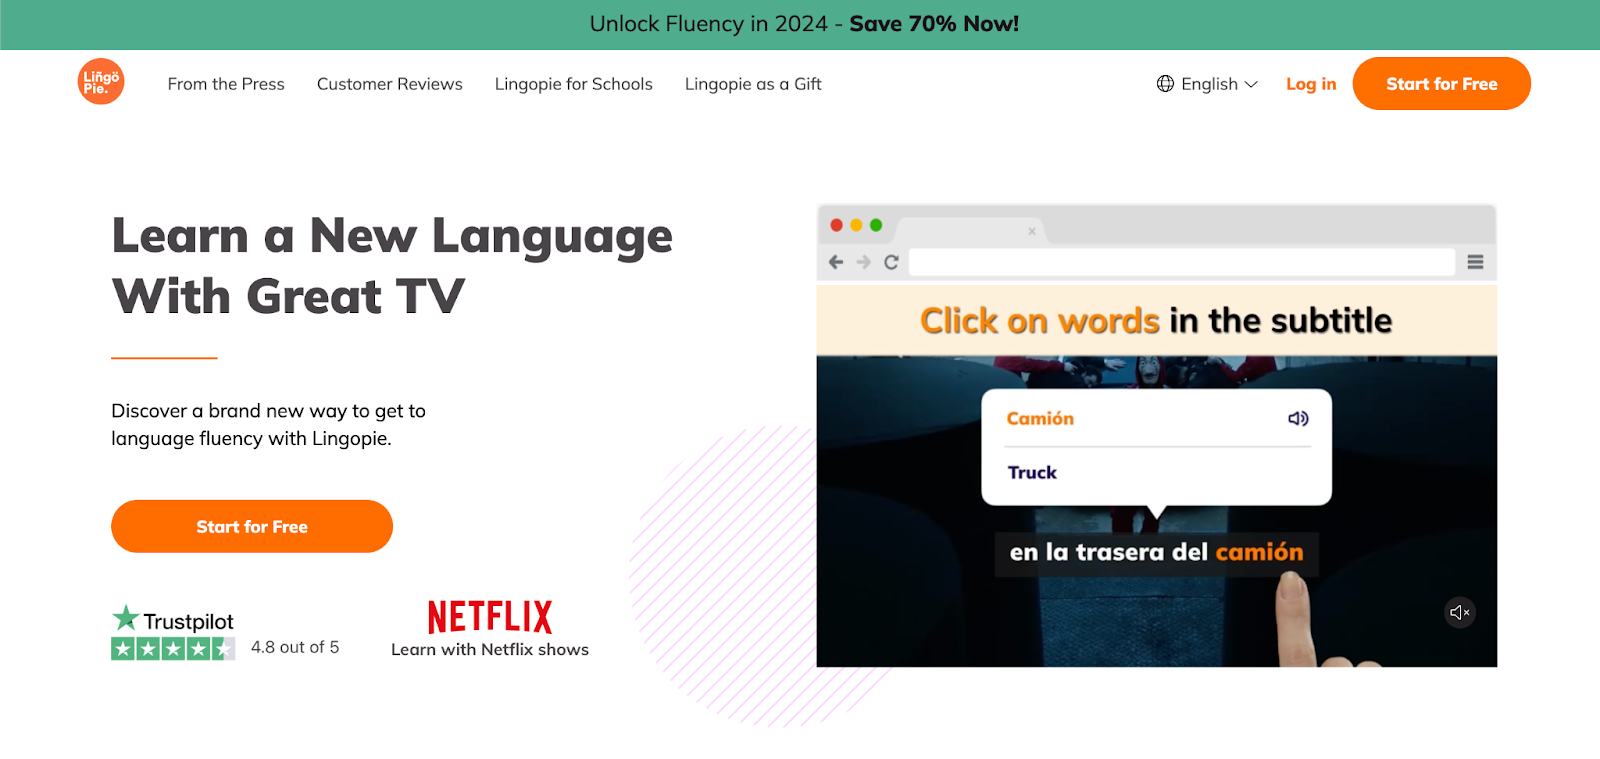This screenshot has width=1600, height=759.
Task: Open Lingopie as a Gift
Action: coord(753,84)
